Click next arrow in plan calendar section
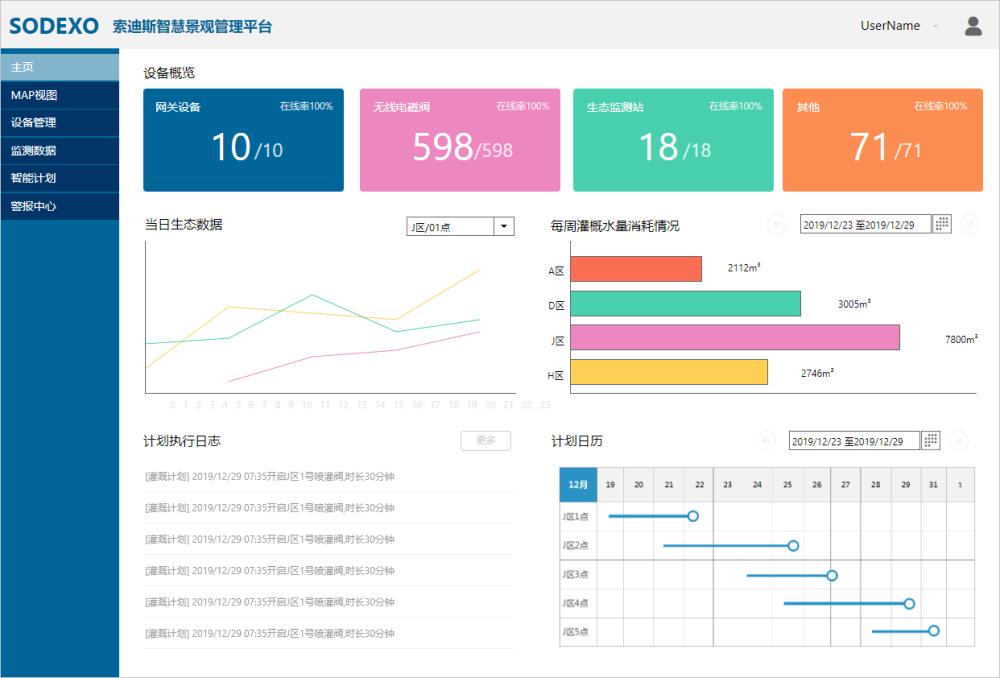Image resolution: width=1000 pixels, height=678 pixels. click(x=957, y=441)
